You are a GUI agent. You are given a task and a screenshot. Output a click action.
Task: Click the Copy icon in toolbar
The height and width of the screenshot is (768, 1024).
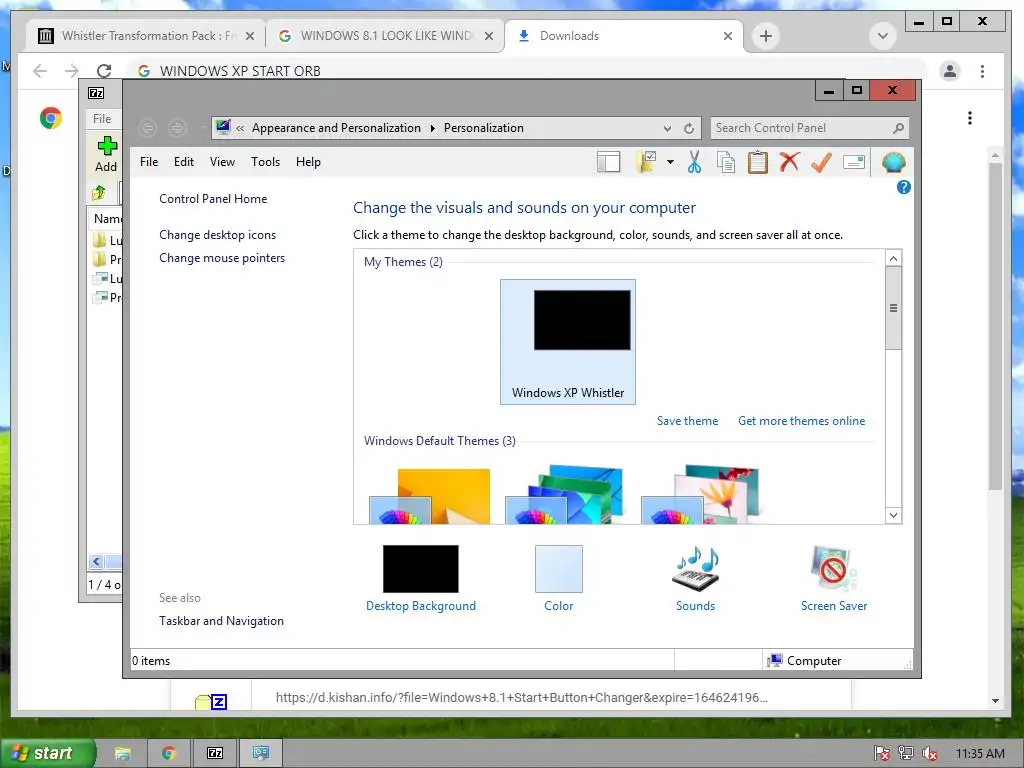(726, 162)
